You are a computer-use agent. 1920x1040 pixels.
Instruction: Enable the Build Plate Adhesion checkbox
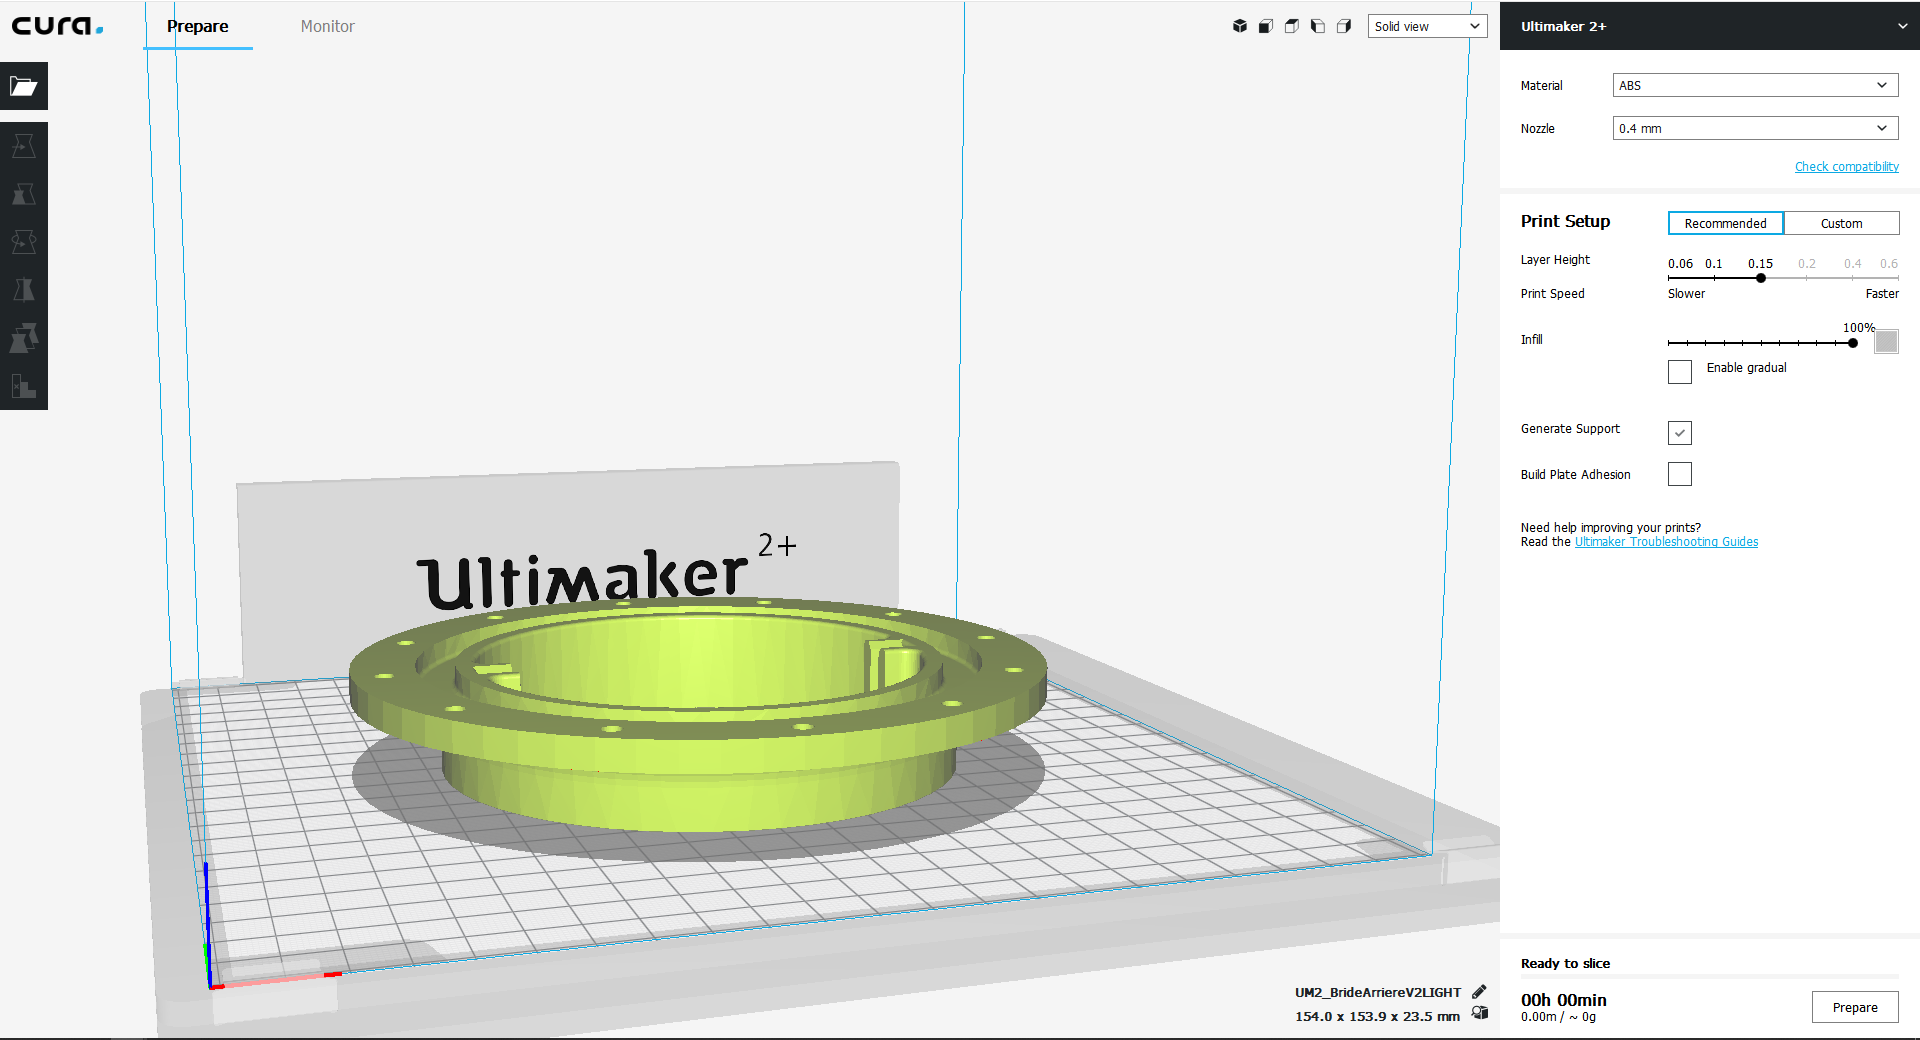1680,474
